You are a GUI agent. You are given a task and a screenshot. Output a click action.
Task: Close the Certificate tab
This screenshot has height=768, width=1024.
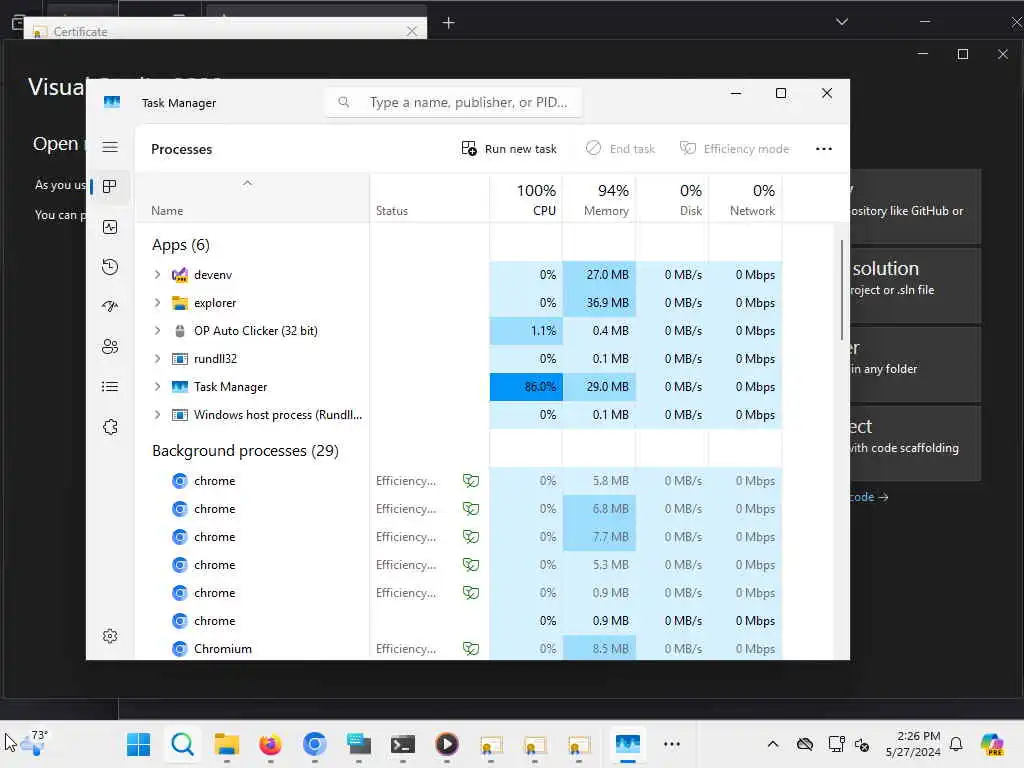[x=411, y=31]
